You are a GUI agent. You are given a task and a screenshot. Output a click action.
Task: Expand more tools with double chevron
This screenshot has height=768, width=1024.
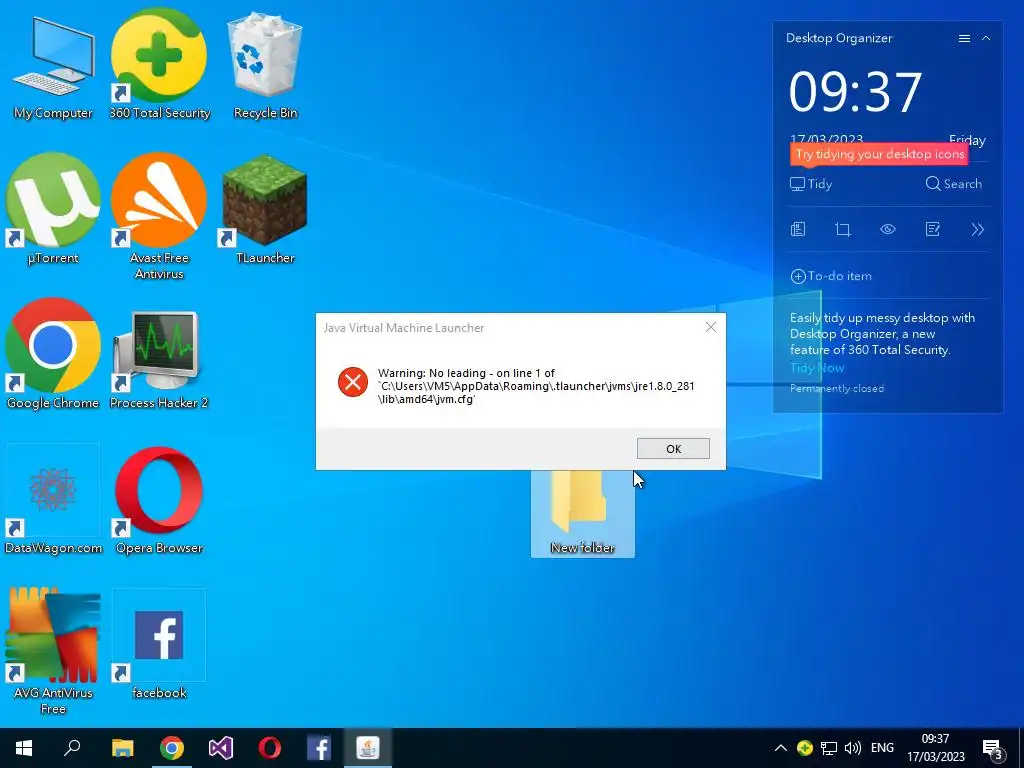(x=978, y=229)
